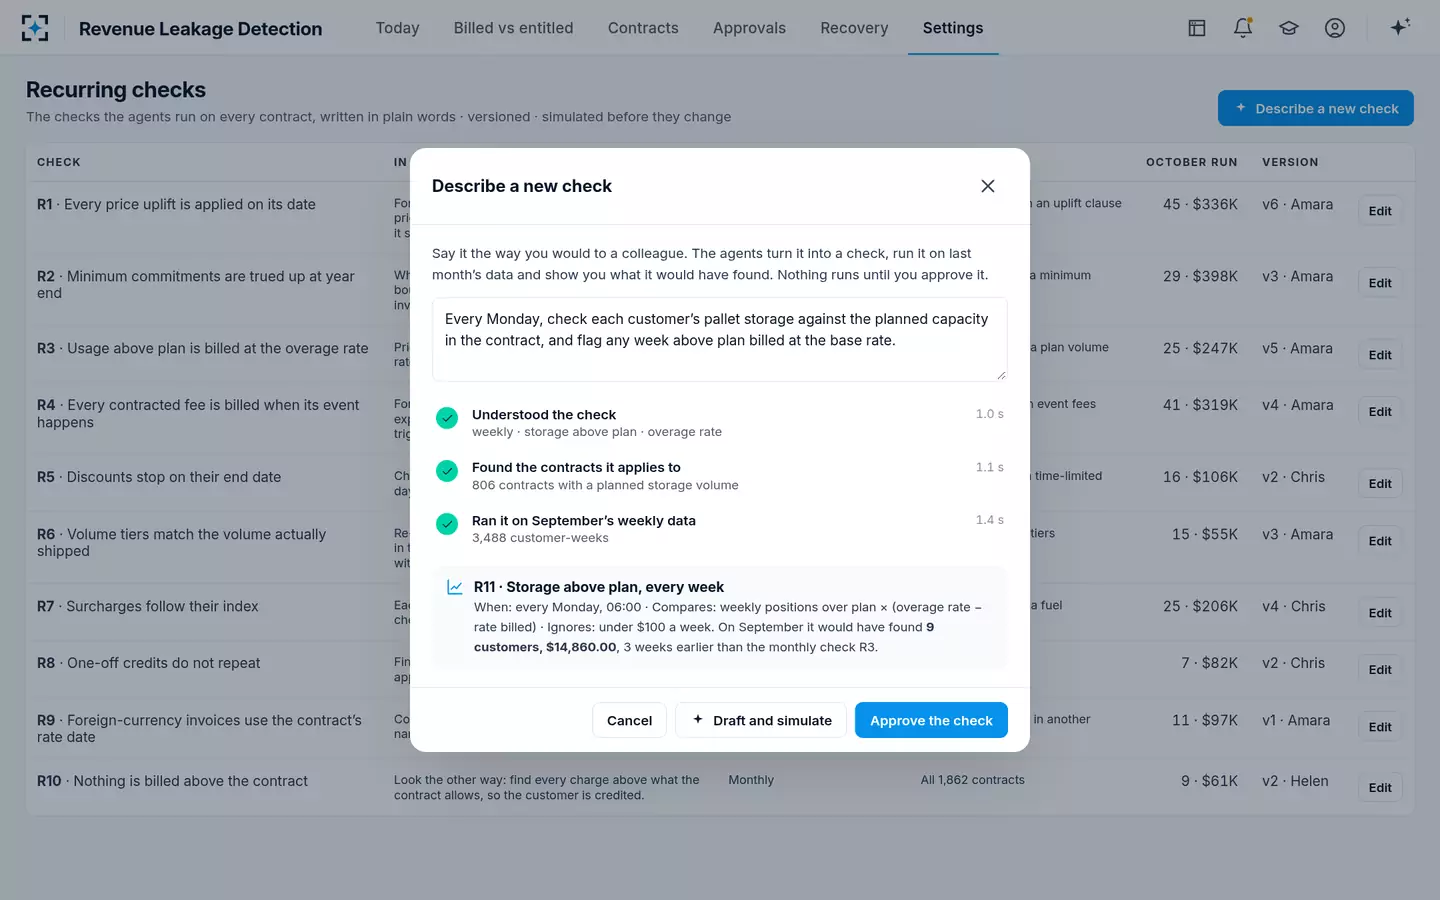Select the Settings tab
The width and height of the screenshot is (1440, 900).
tap(953, 28)
